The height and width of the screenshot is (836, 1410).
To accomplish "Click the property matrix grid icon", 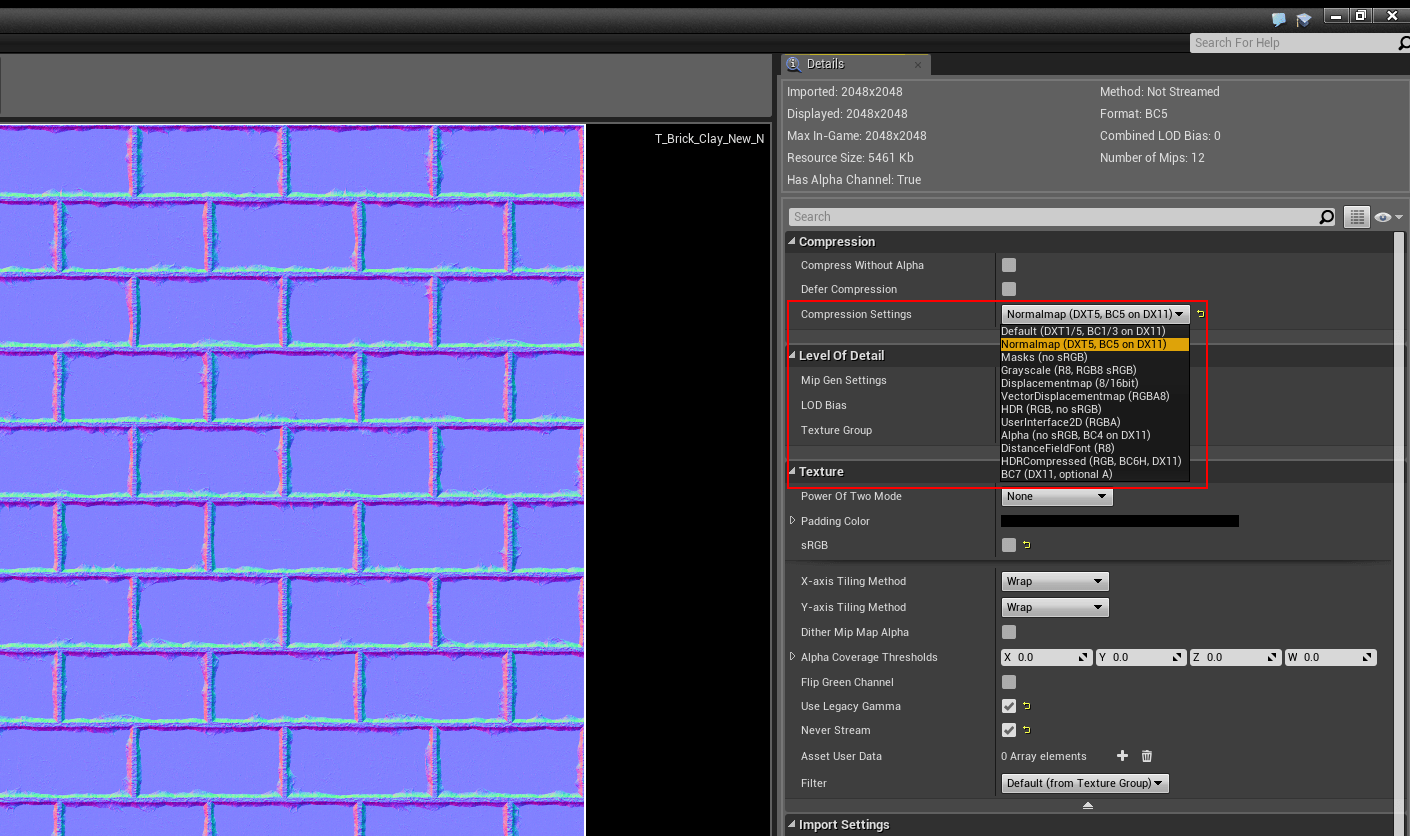I will click(1356, 217).
